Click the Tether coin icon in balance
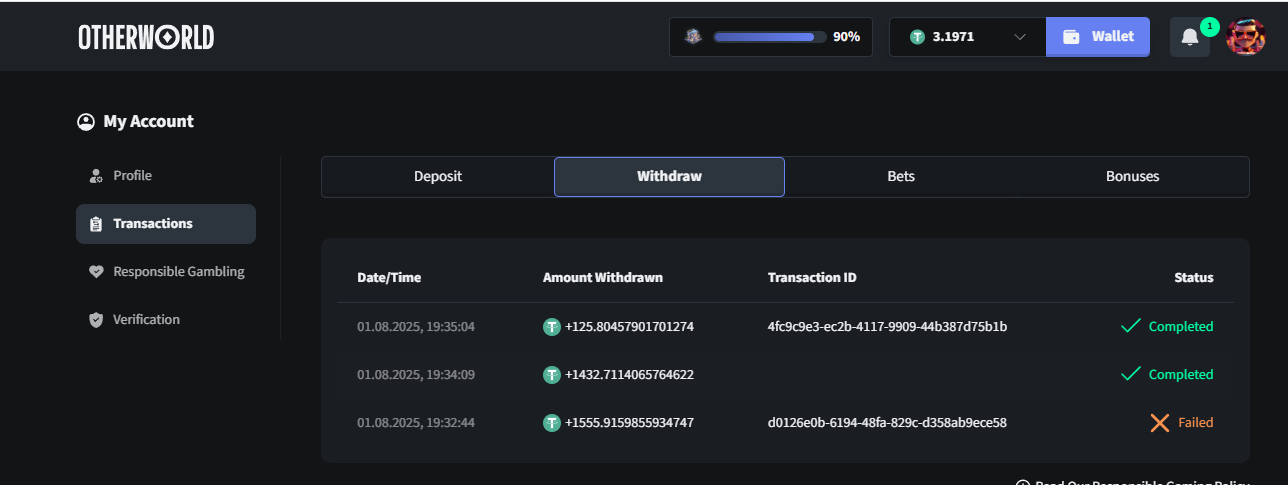The width and height of the screenshot is (1288, 485). (917, 37)
